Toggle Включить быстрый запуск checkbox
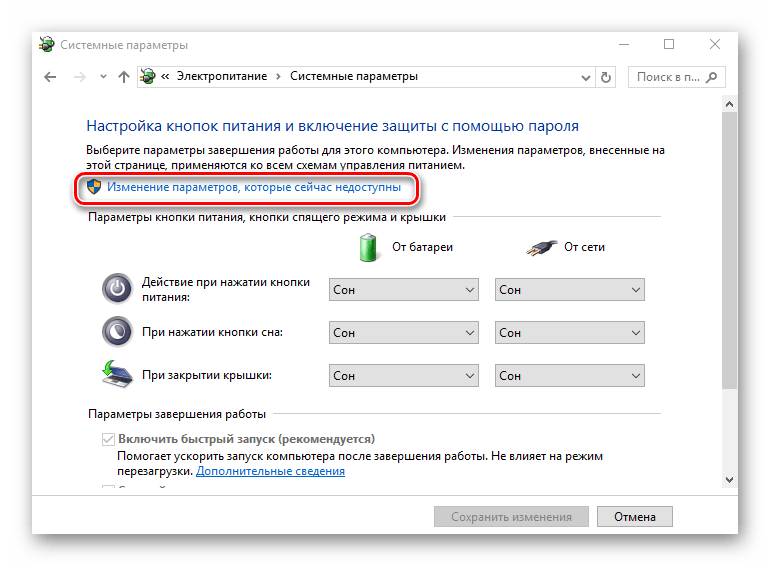Image resolution: width=770 pixels, height=566 pixels. [108, 439]
